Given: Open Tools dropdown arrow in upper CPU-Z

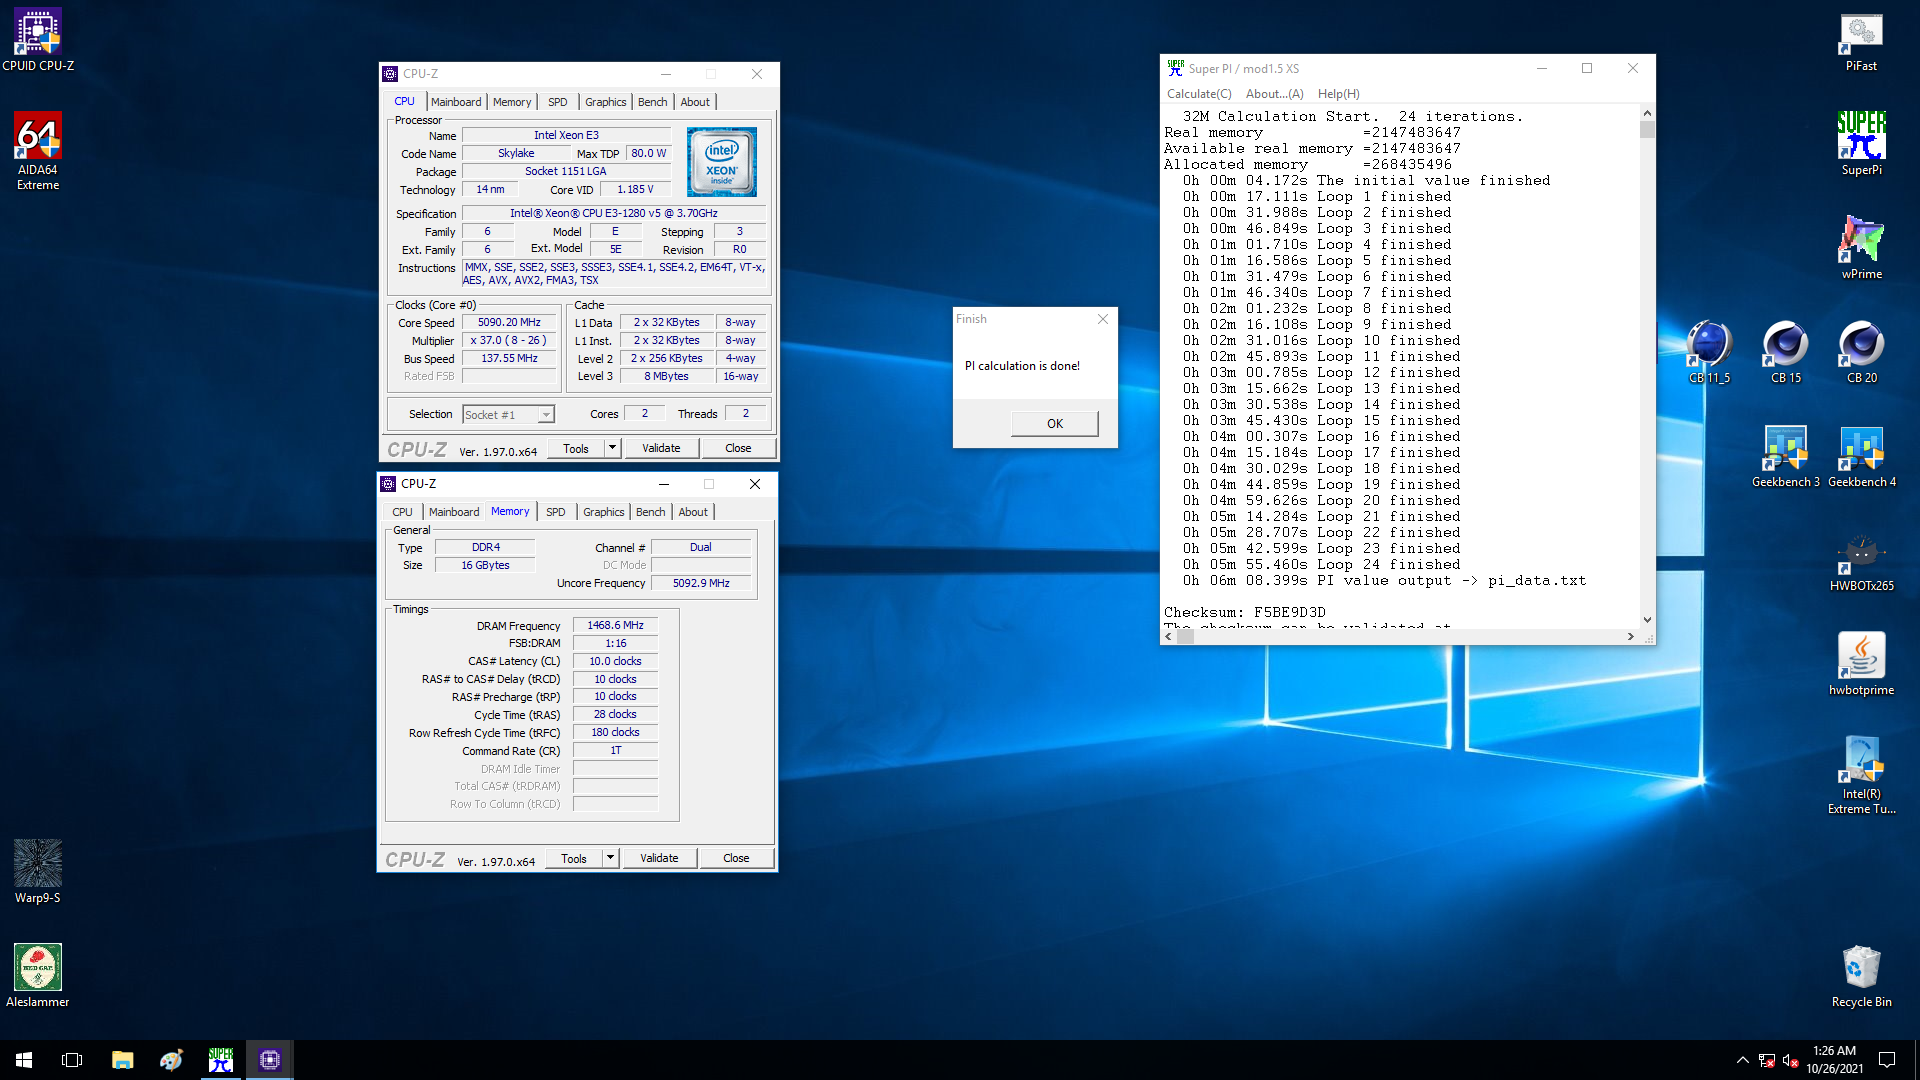Looking at the screenshot, I should pos(612,448).
